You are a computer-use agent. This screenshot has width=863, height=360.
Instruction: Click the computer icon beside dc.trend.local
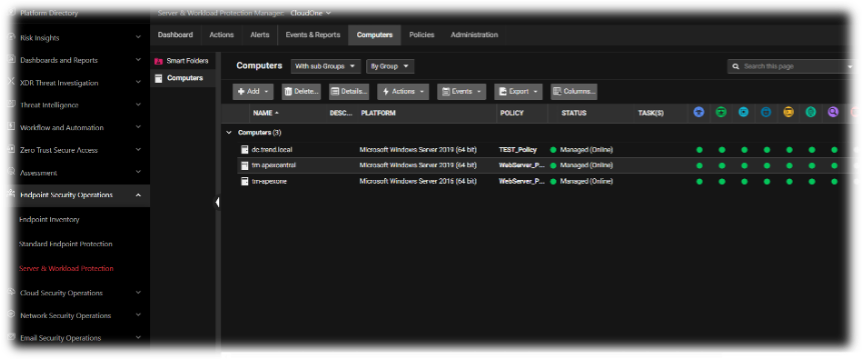(x=245, y=149)
